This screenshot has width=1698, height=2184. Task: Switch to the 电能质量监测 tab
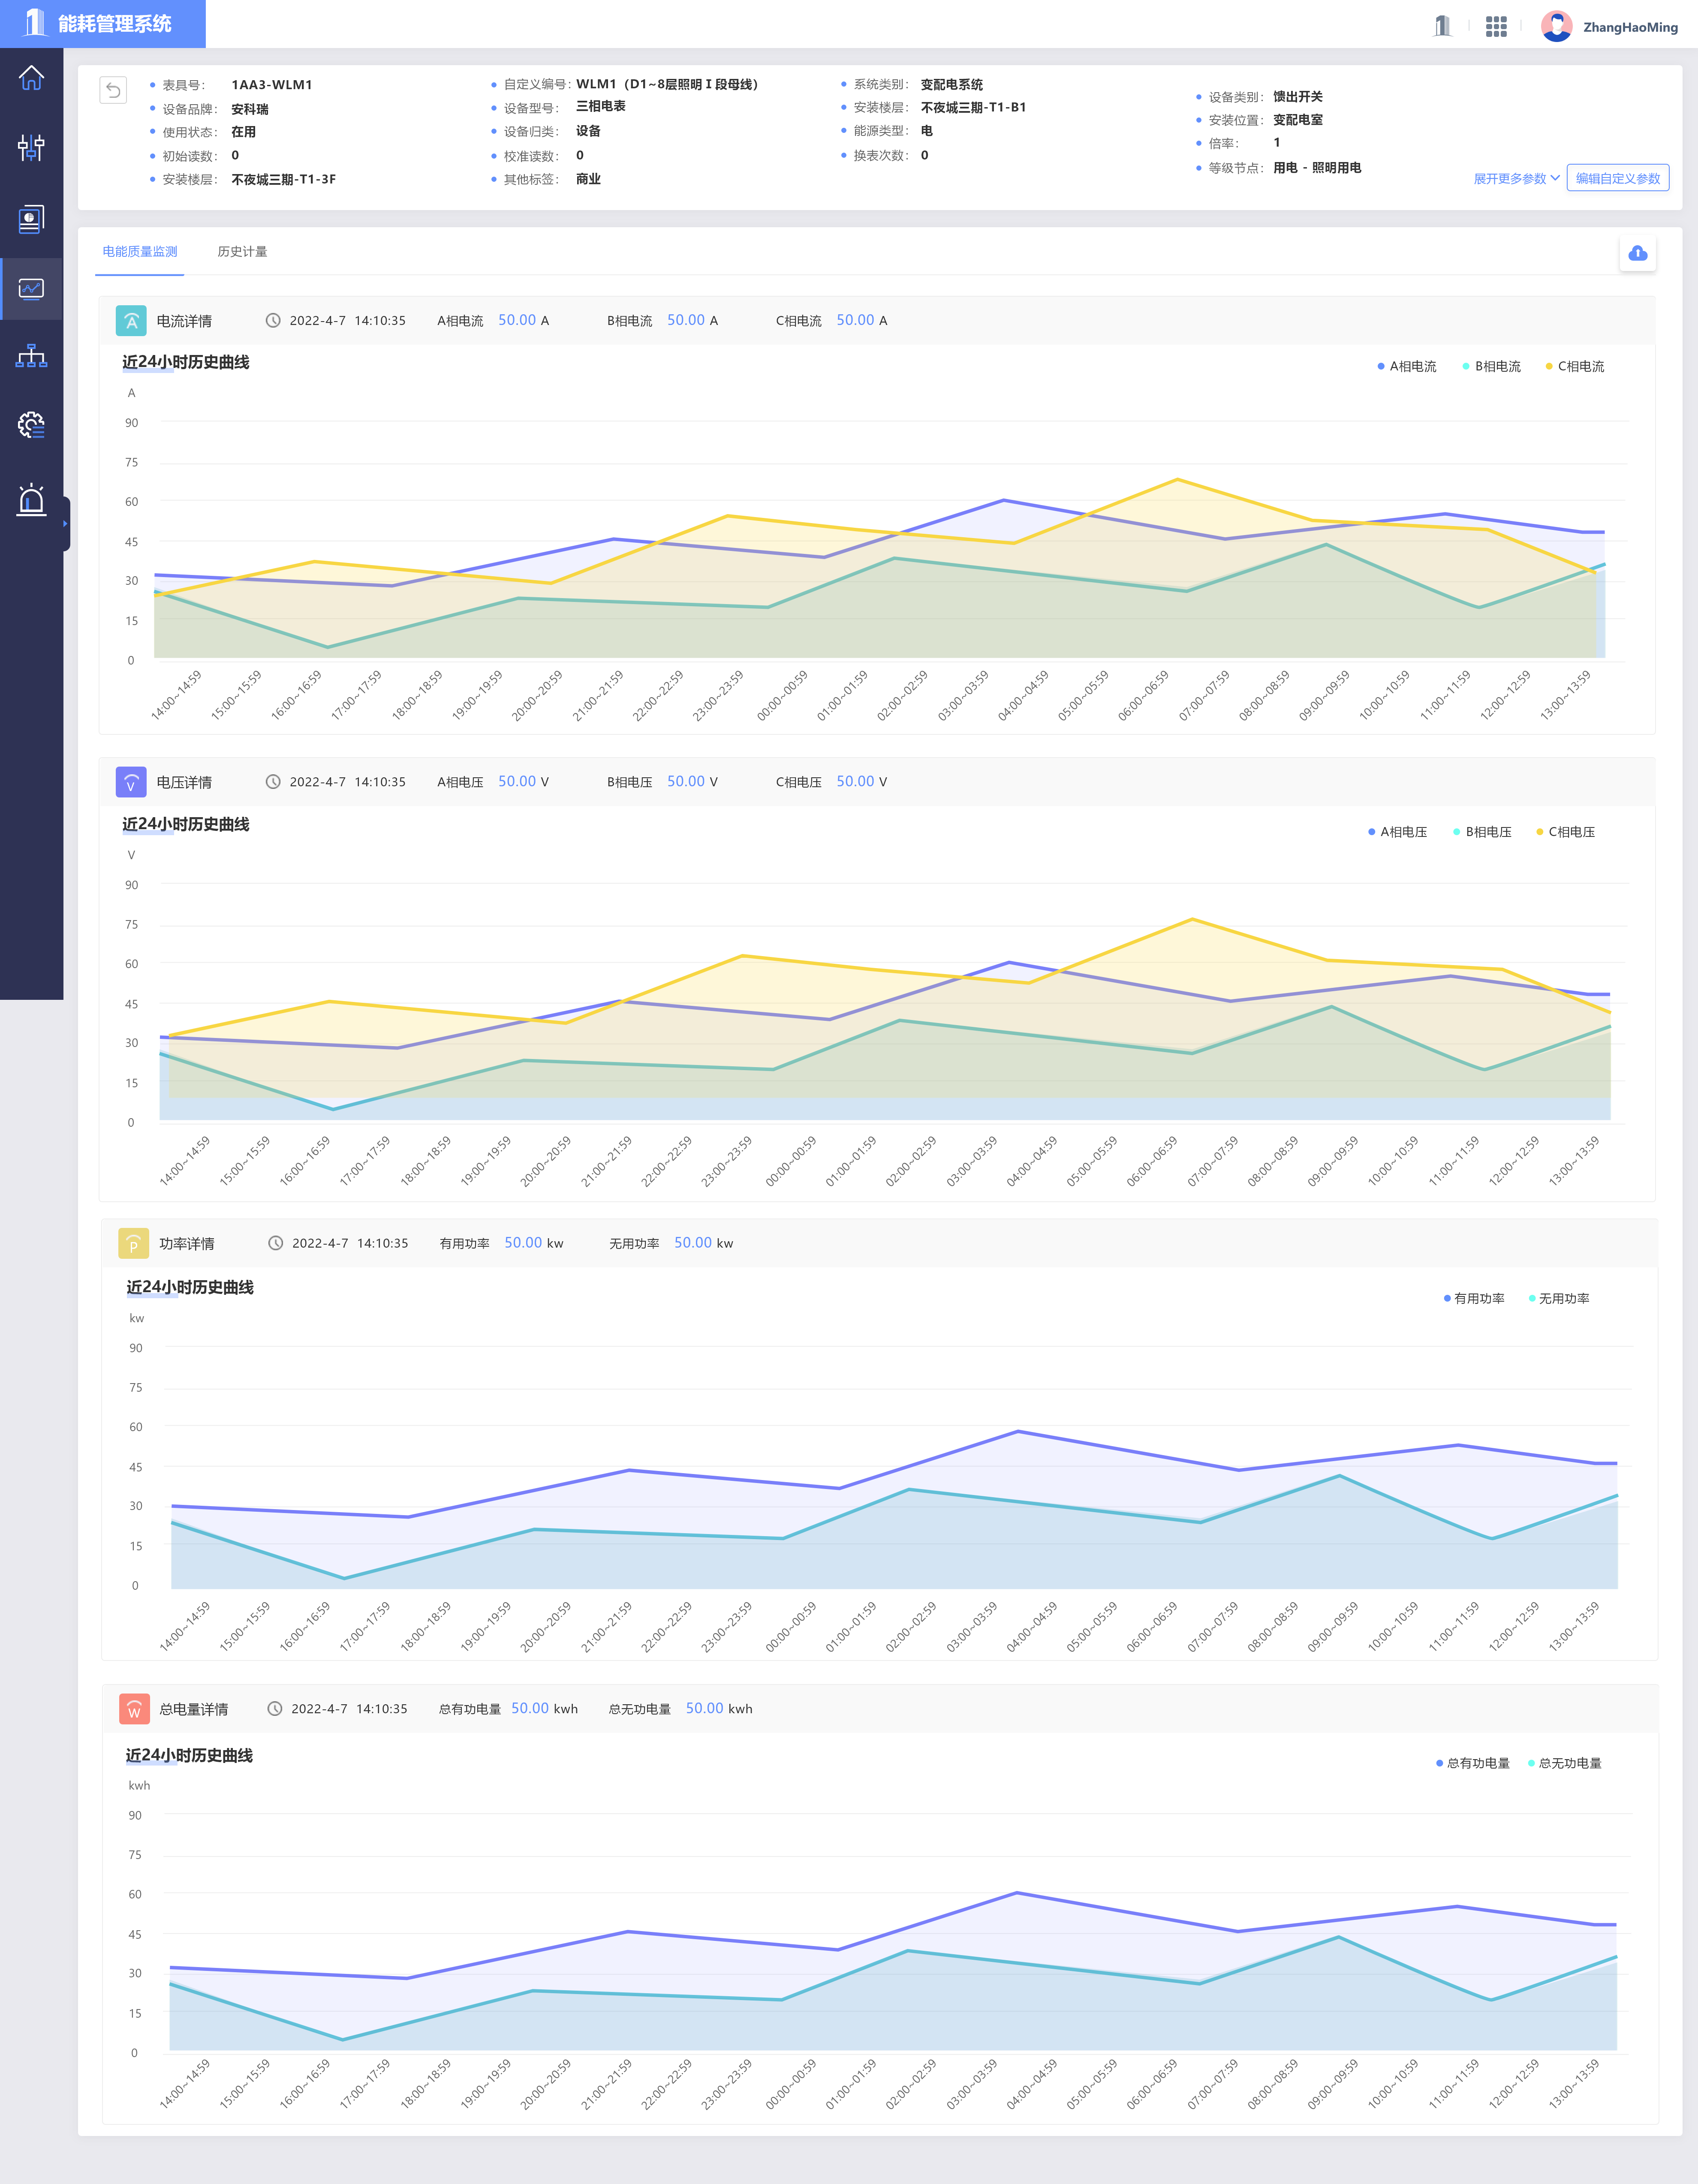(x=140, y=252)
